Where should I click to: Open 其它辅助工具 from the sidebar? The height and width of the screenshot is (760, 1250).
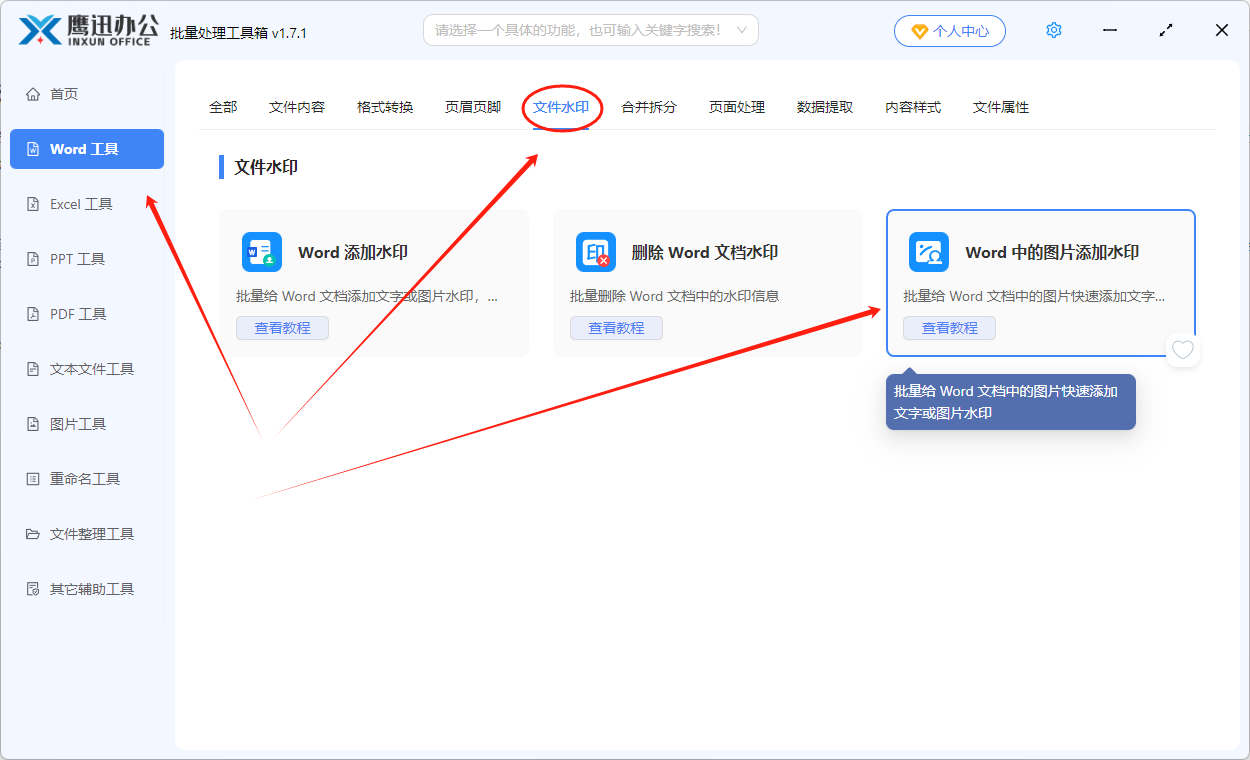coord(88,588)
